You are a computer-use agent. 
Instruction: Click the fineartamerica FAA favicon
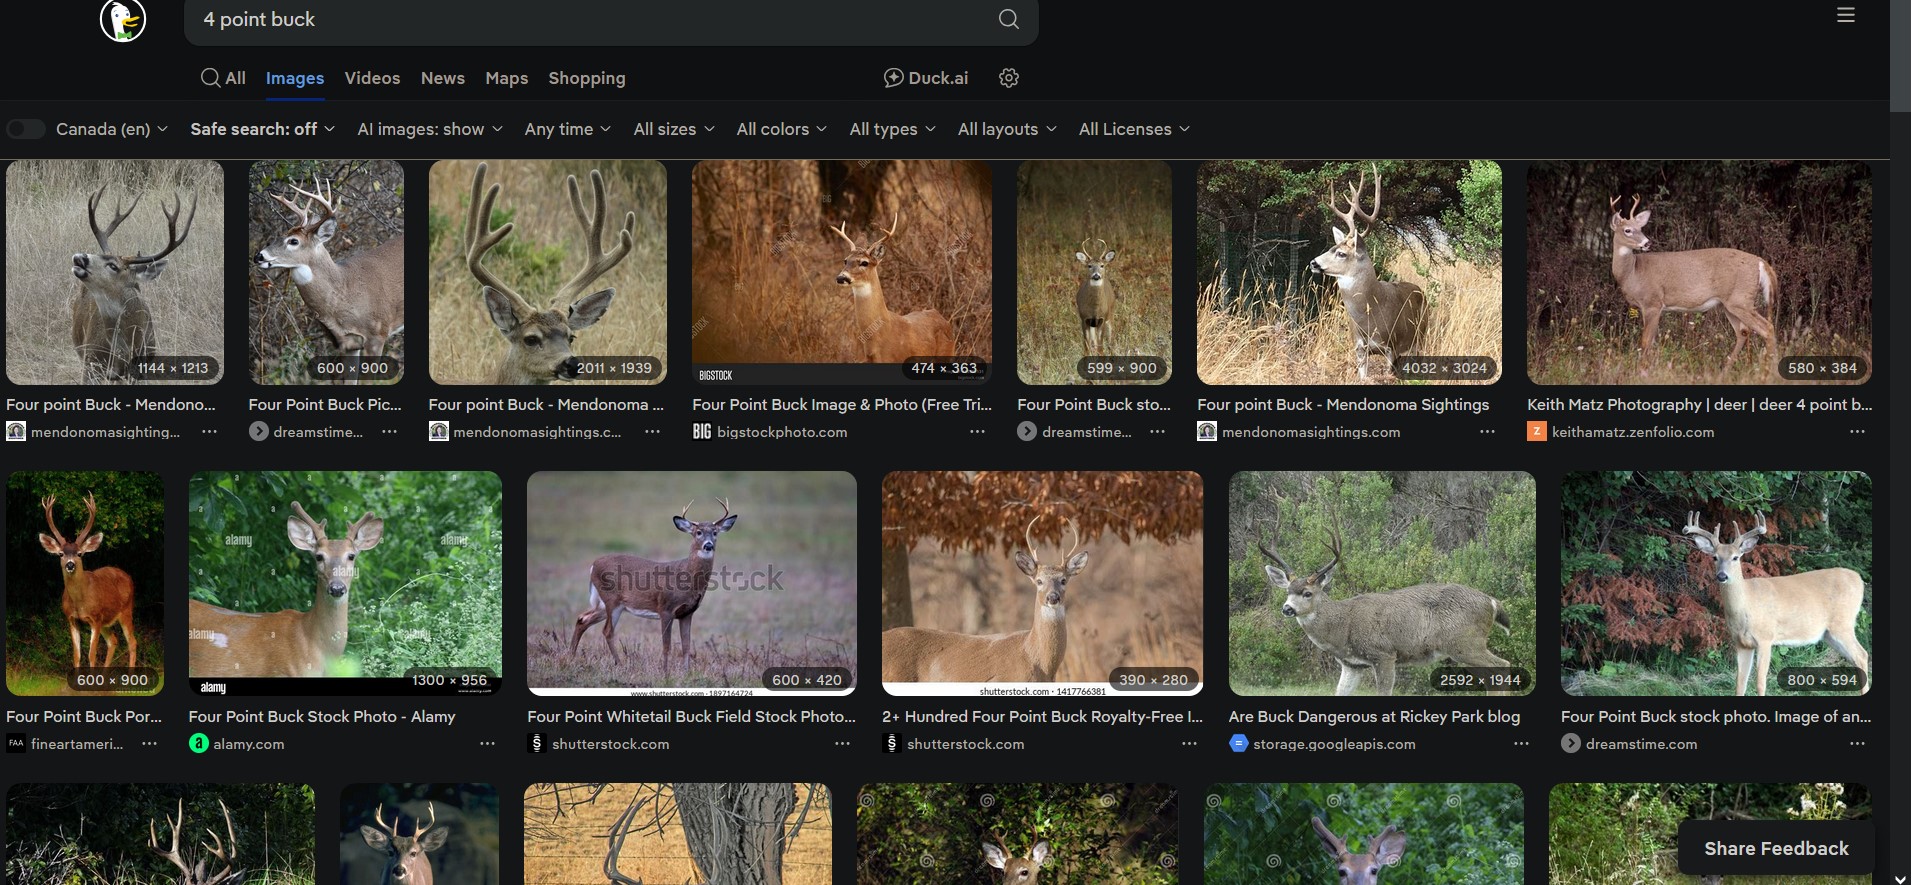[x=16, y=744]
